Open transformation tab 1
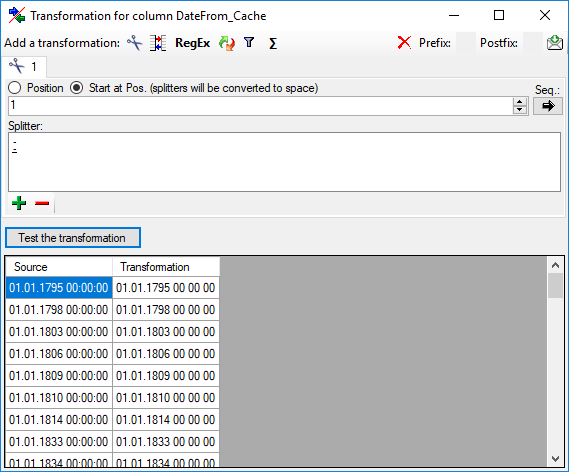Image resolution: width=569 pixels, height=472 pixels. click(x=24, y=67)
